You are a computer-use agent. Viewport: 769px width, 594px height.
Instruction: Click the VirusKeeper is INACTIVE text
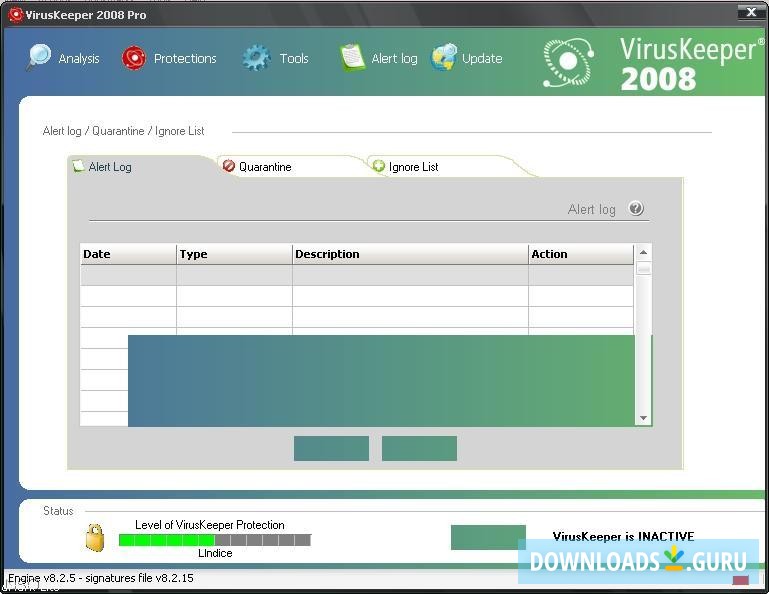tap(623, 537)
